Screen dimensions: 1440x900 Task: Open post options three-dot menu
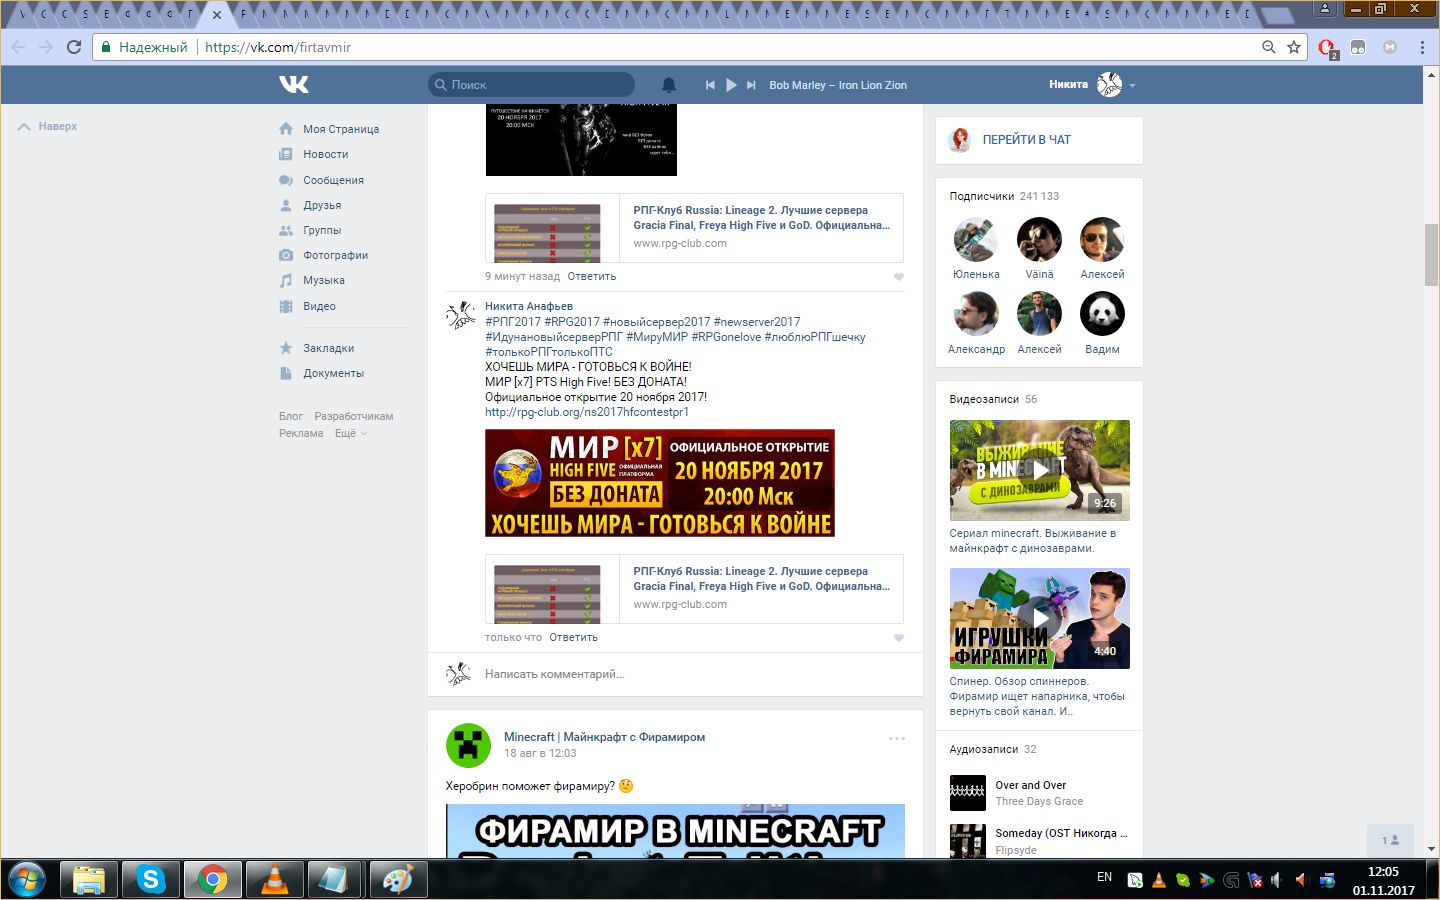[897, 739]
